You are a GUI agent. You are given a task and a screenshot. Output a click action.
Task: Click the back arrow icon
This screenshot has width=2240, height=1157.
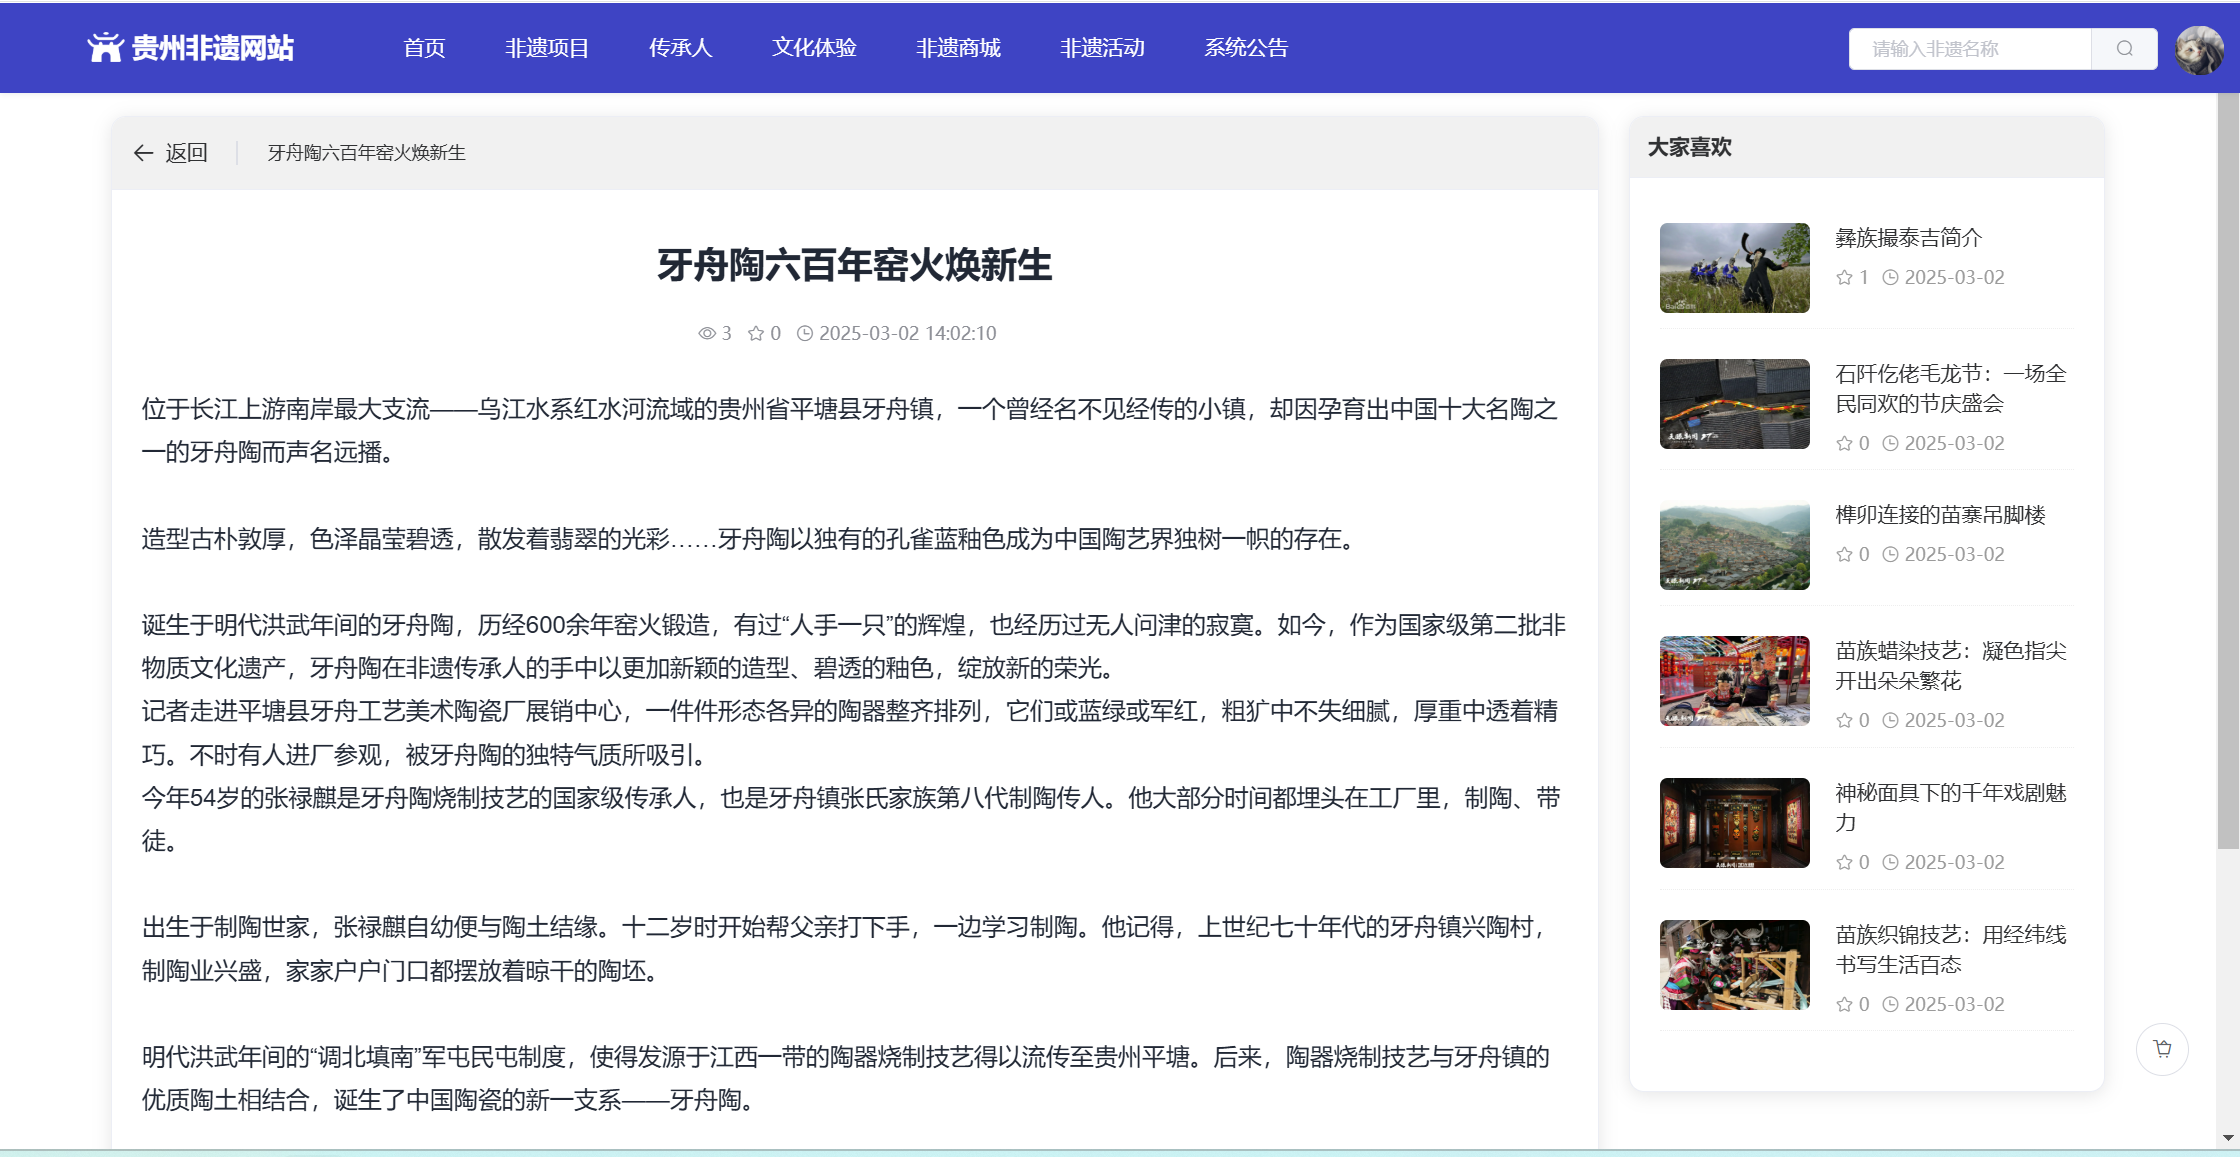(143, 153)
